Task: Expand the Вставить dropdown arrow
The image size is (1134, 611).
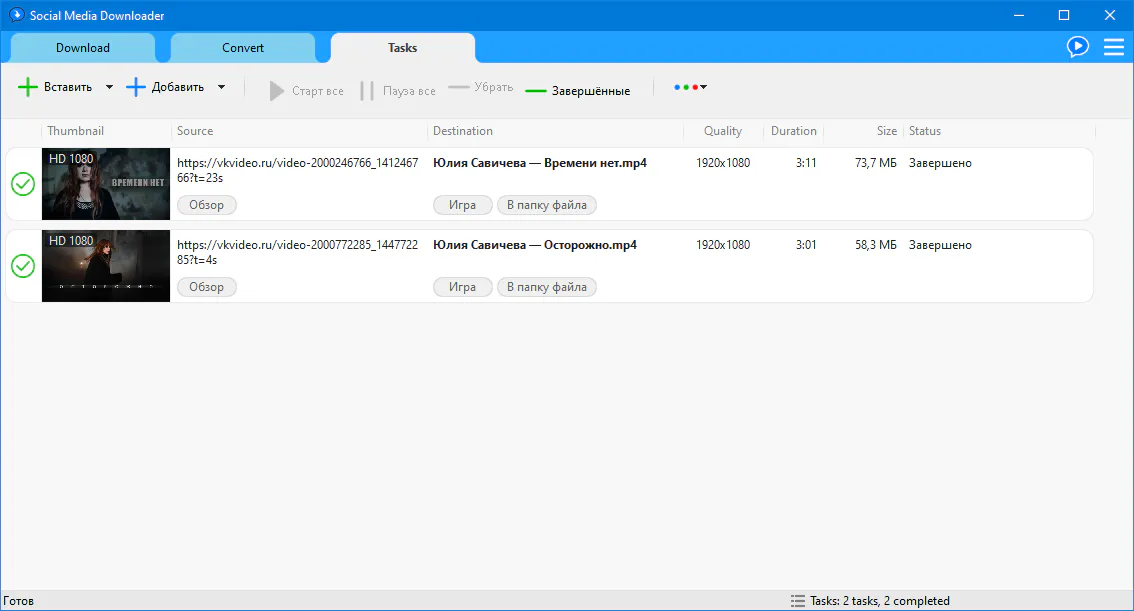Action: [110, 88]
